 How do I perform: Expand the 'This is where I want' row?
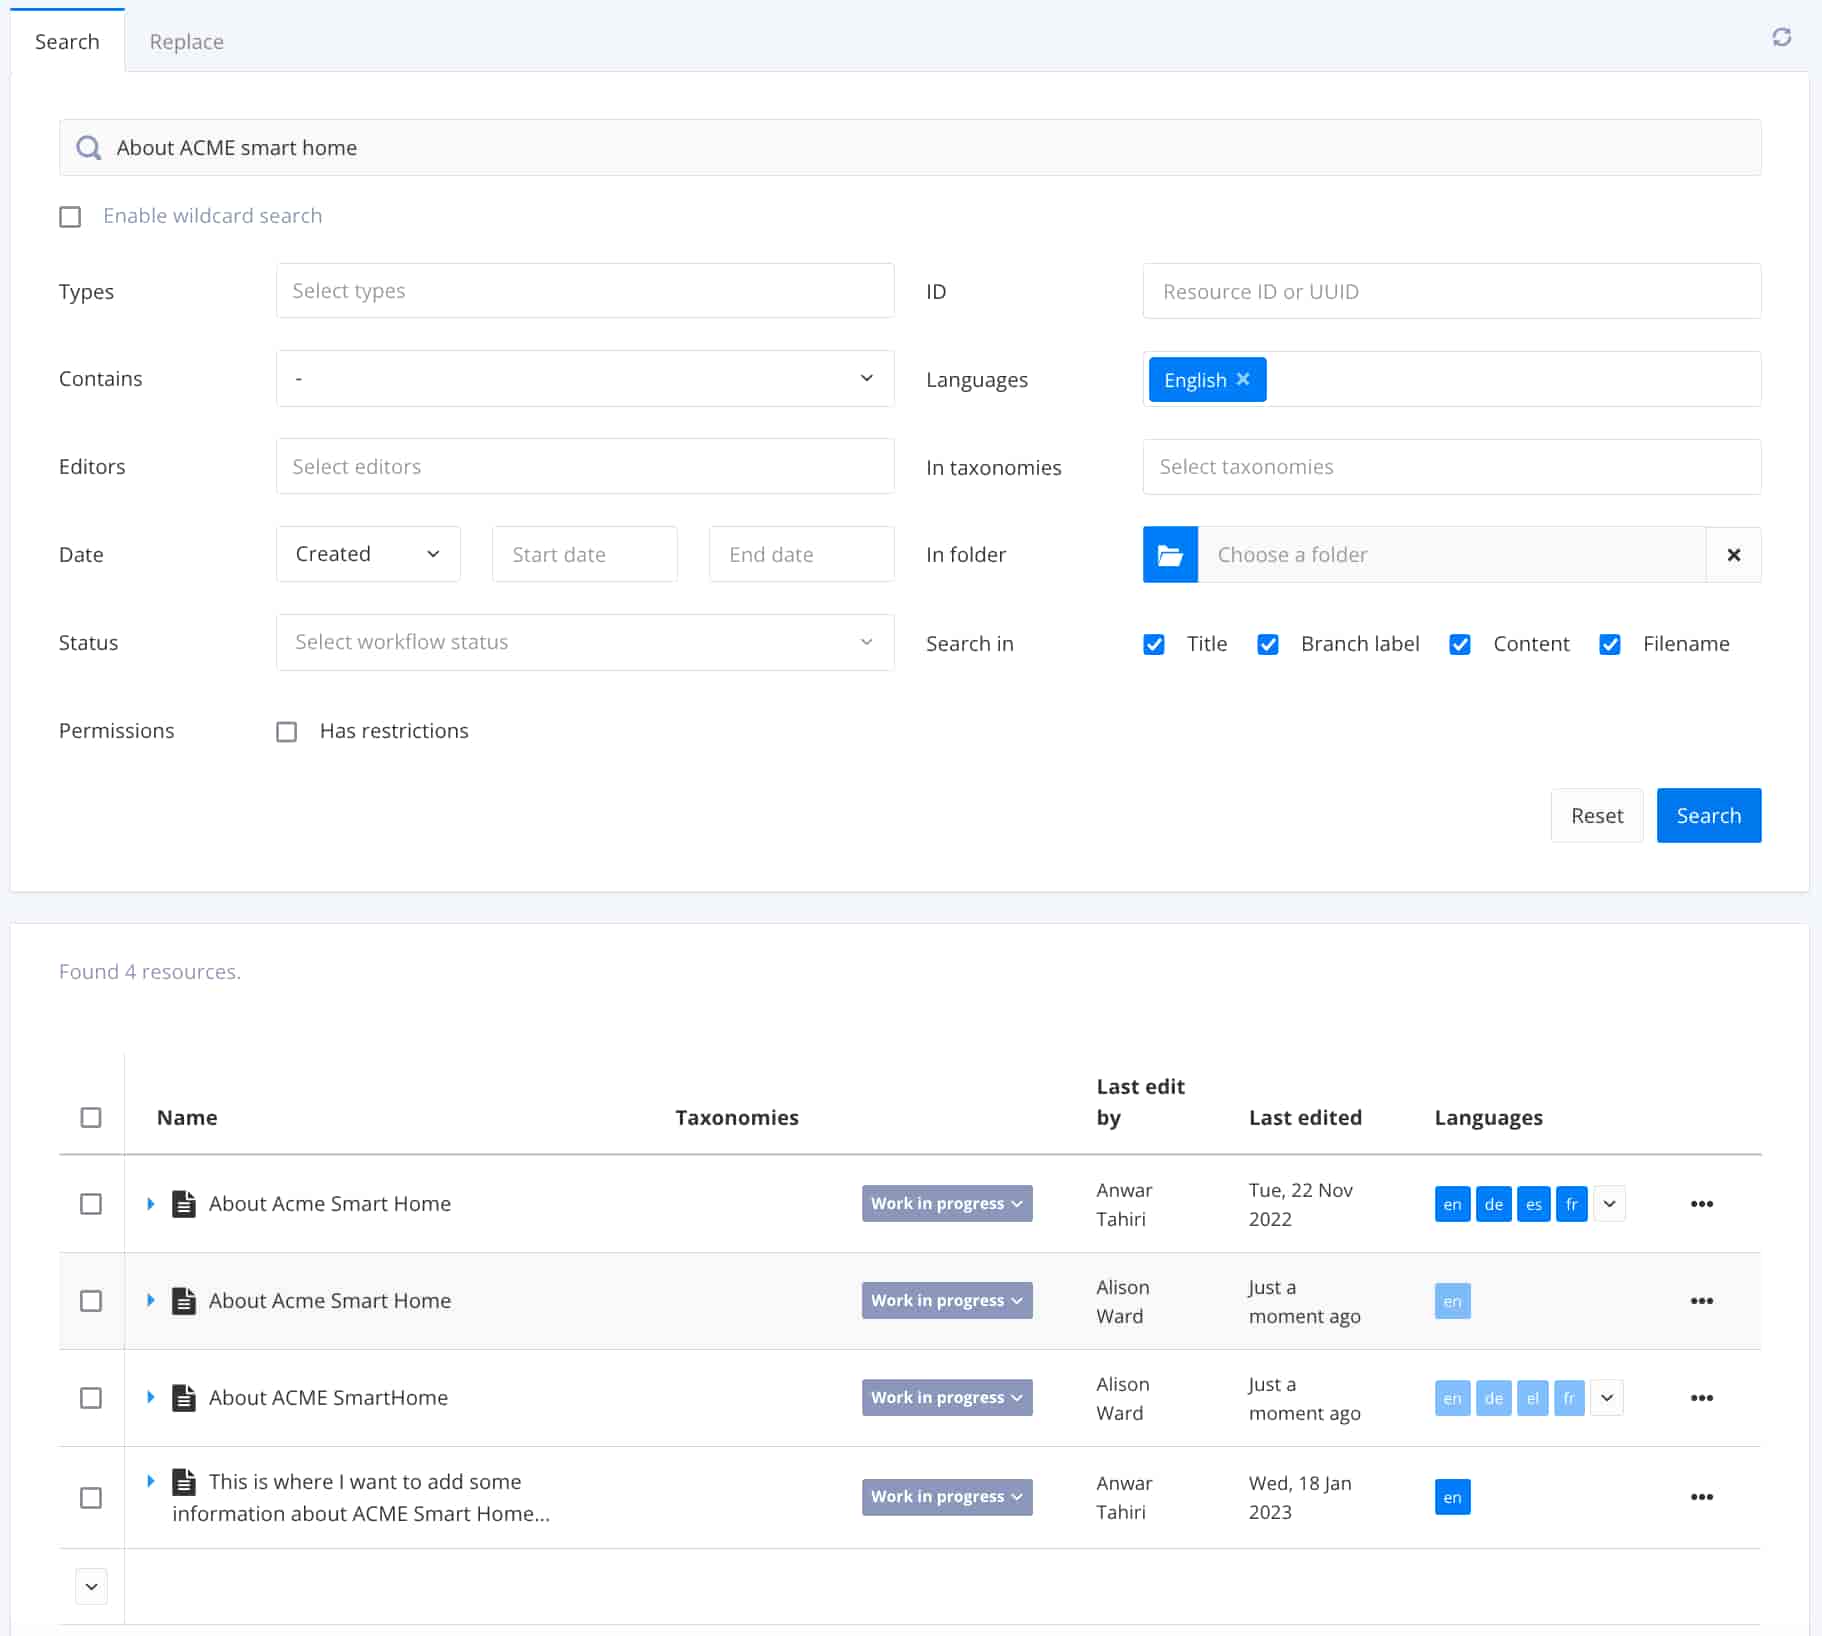(x=150, y=1481)
